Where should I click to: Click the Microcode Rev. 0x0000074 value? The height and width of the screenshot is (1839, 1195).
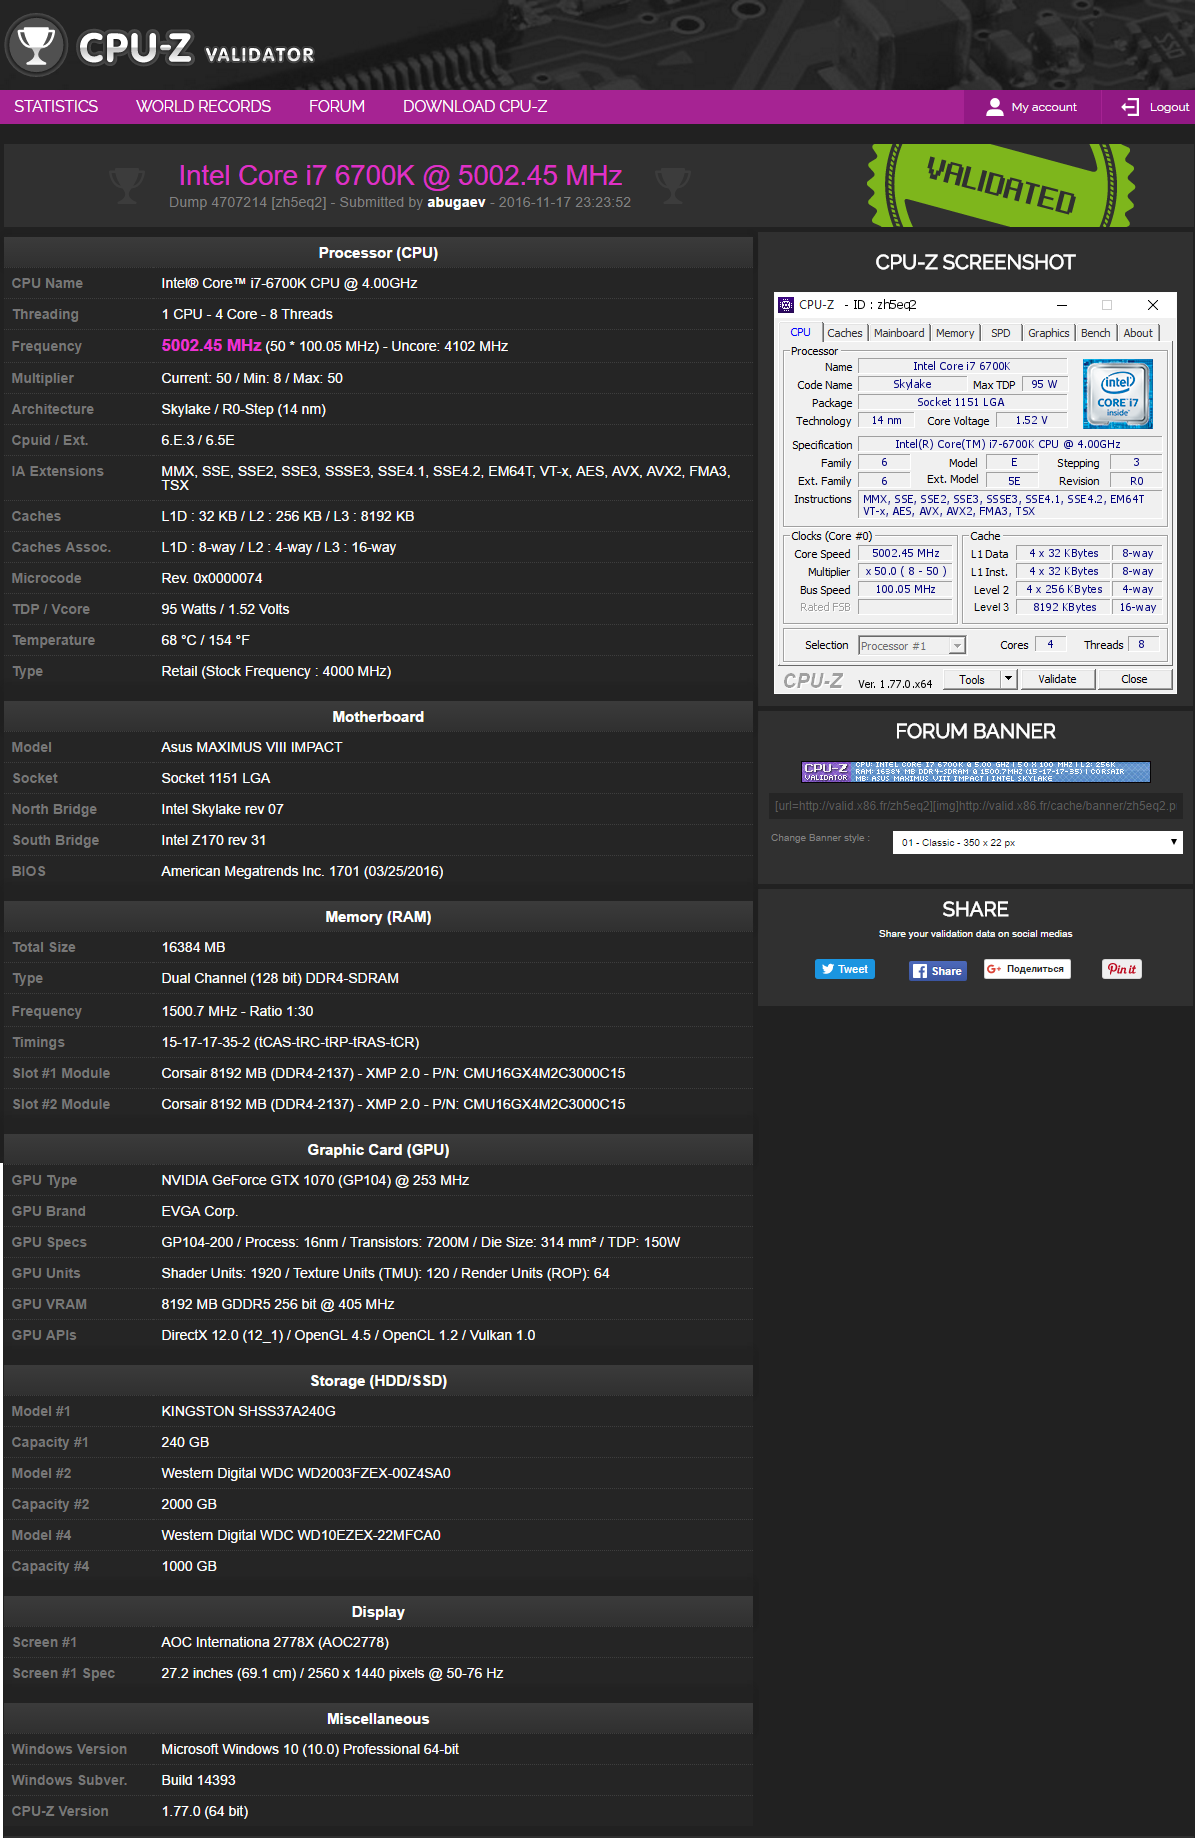212,578
